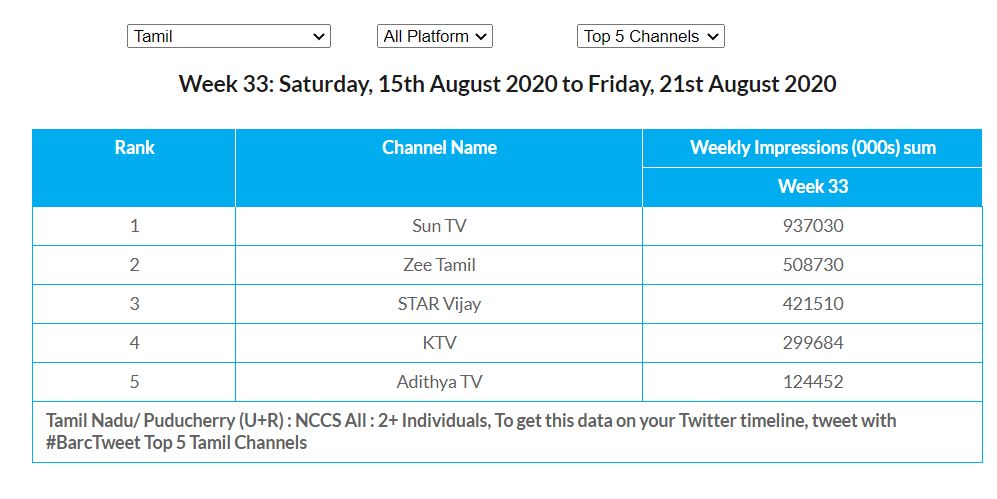Select the KTV channel cell
Viewport: 997px width, 499px height.
pos(439,343)
